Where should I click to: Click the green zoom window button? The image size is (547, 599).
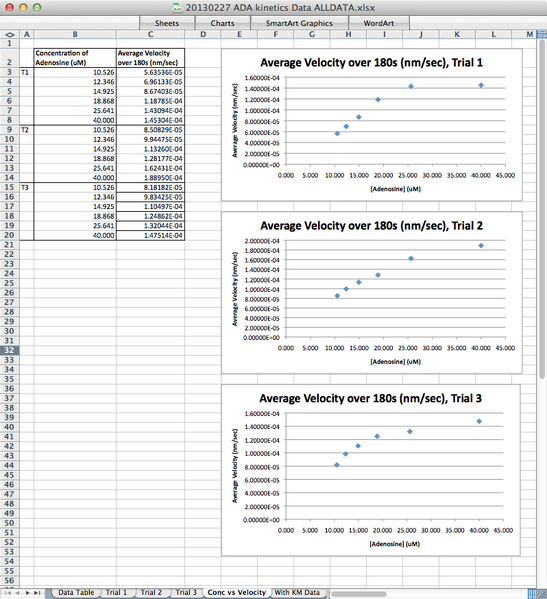pyautogui.click(x=37, y=7)
